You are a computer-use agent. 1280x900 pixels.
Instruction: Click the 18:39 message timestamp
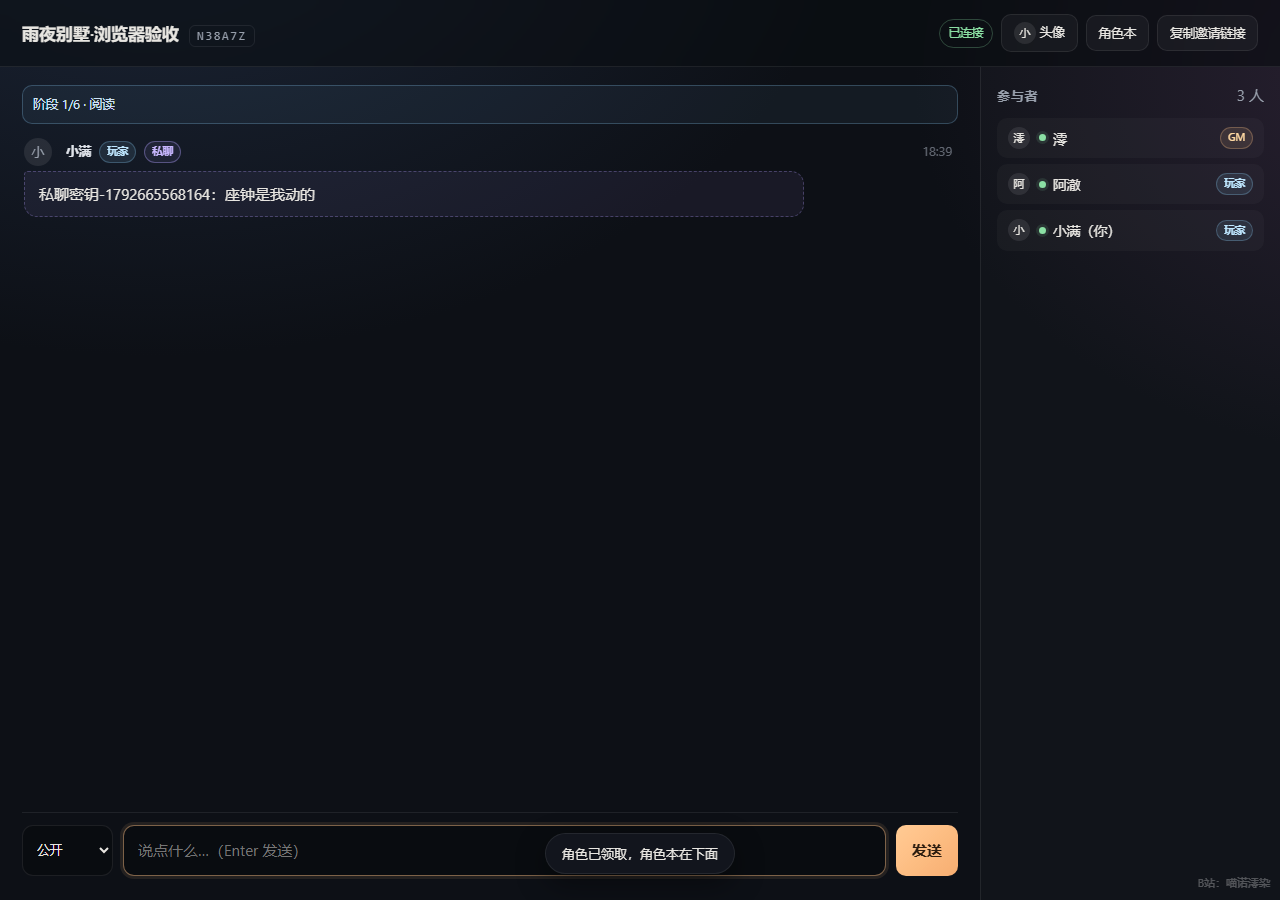coord(937,152)
